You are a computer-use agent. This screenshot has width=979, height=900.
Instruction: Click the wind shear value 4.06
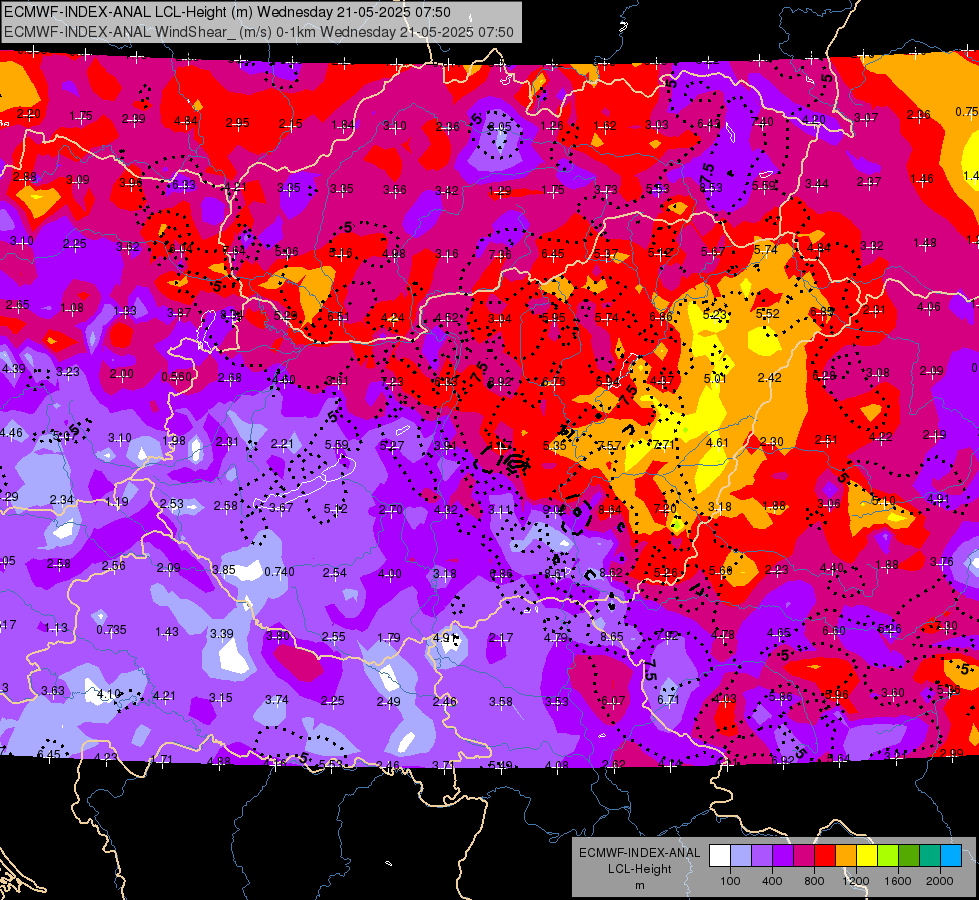click(928, 307)
